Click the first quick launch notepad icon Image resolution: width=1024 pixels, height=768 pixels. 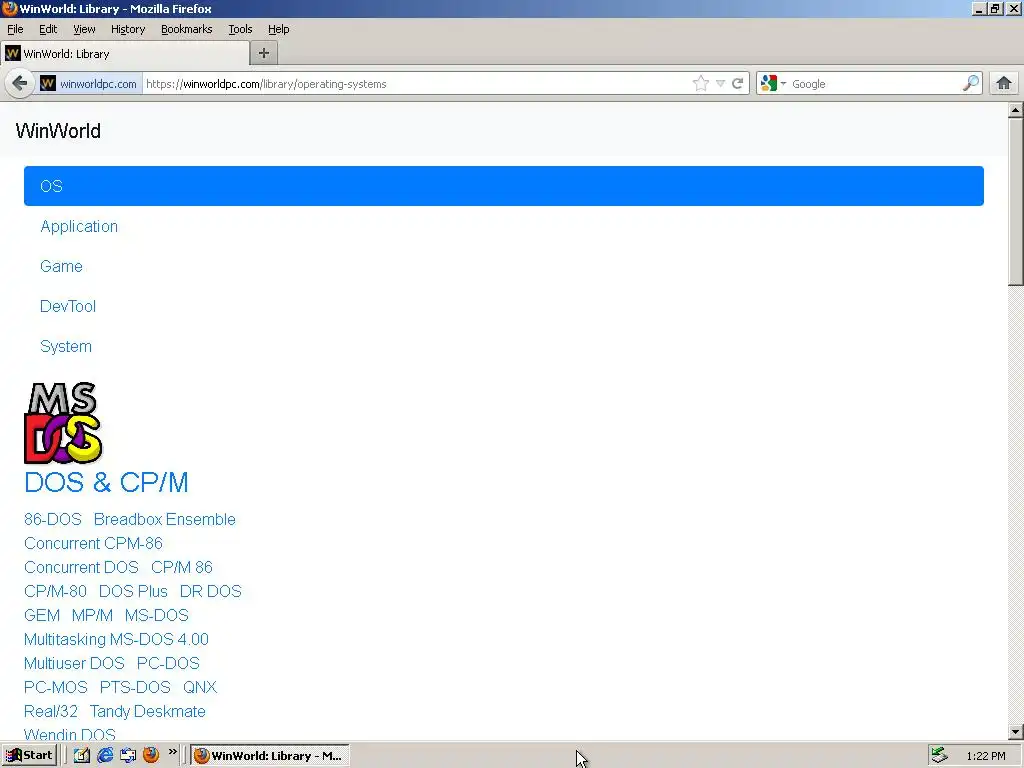(x=82, y=756)
